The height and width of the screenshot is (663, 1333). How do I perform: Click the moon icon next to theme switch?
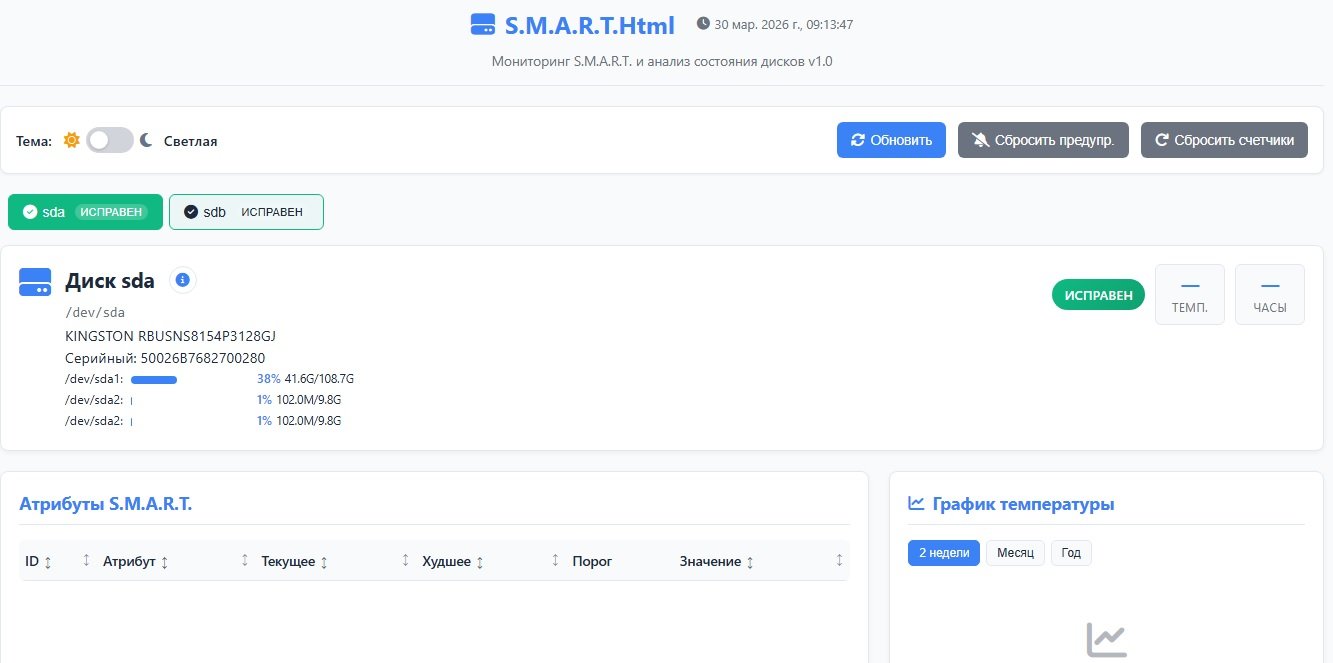point(146,141)
